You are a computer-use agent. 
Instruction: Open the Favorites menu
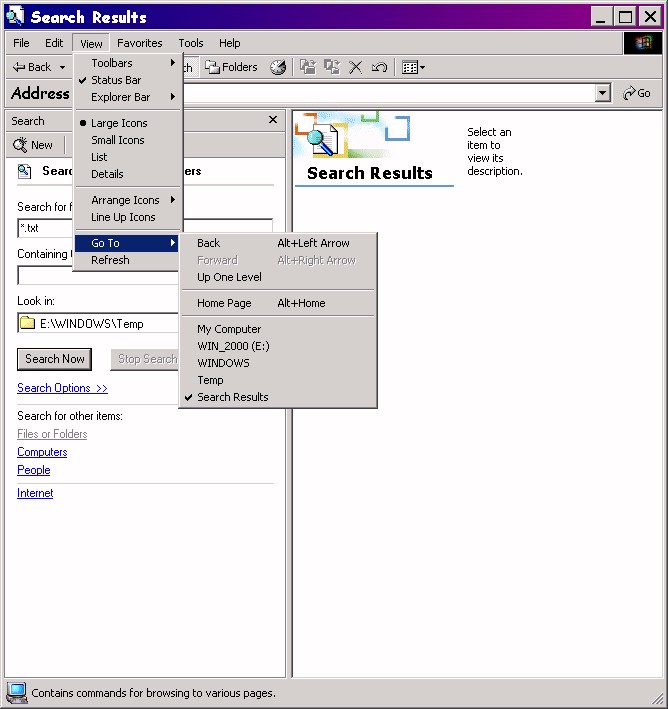point(139,43)
